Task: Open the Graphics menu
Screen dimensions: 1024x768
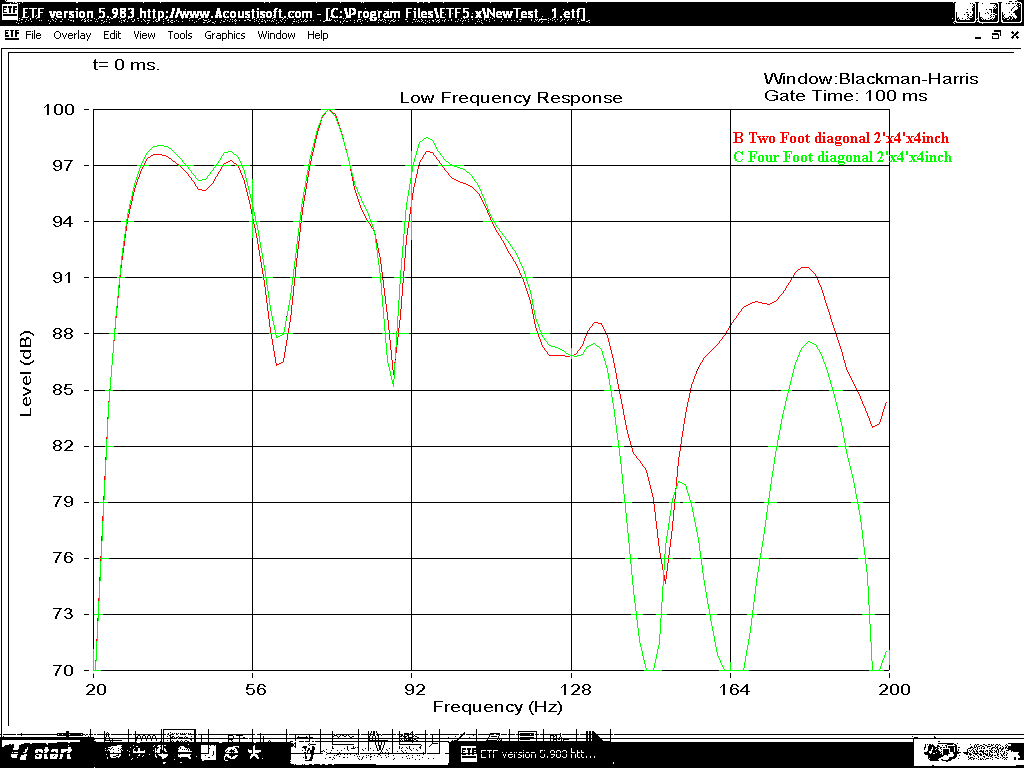Action: [x=224, y=35]
